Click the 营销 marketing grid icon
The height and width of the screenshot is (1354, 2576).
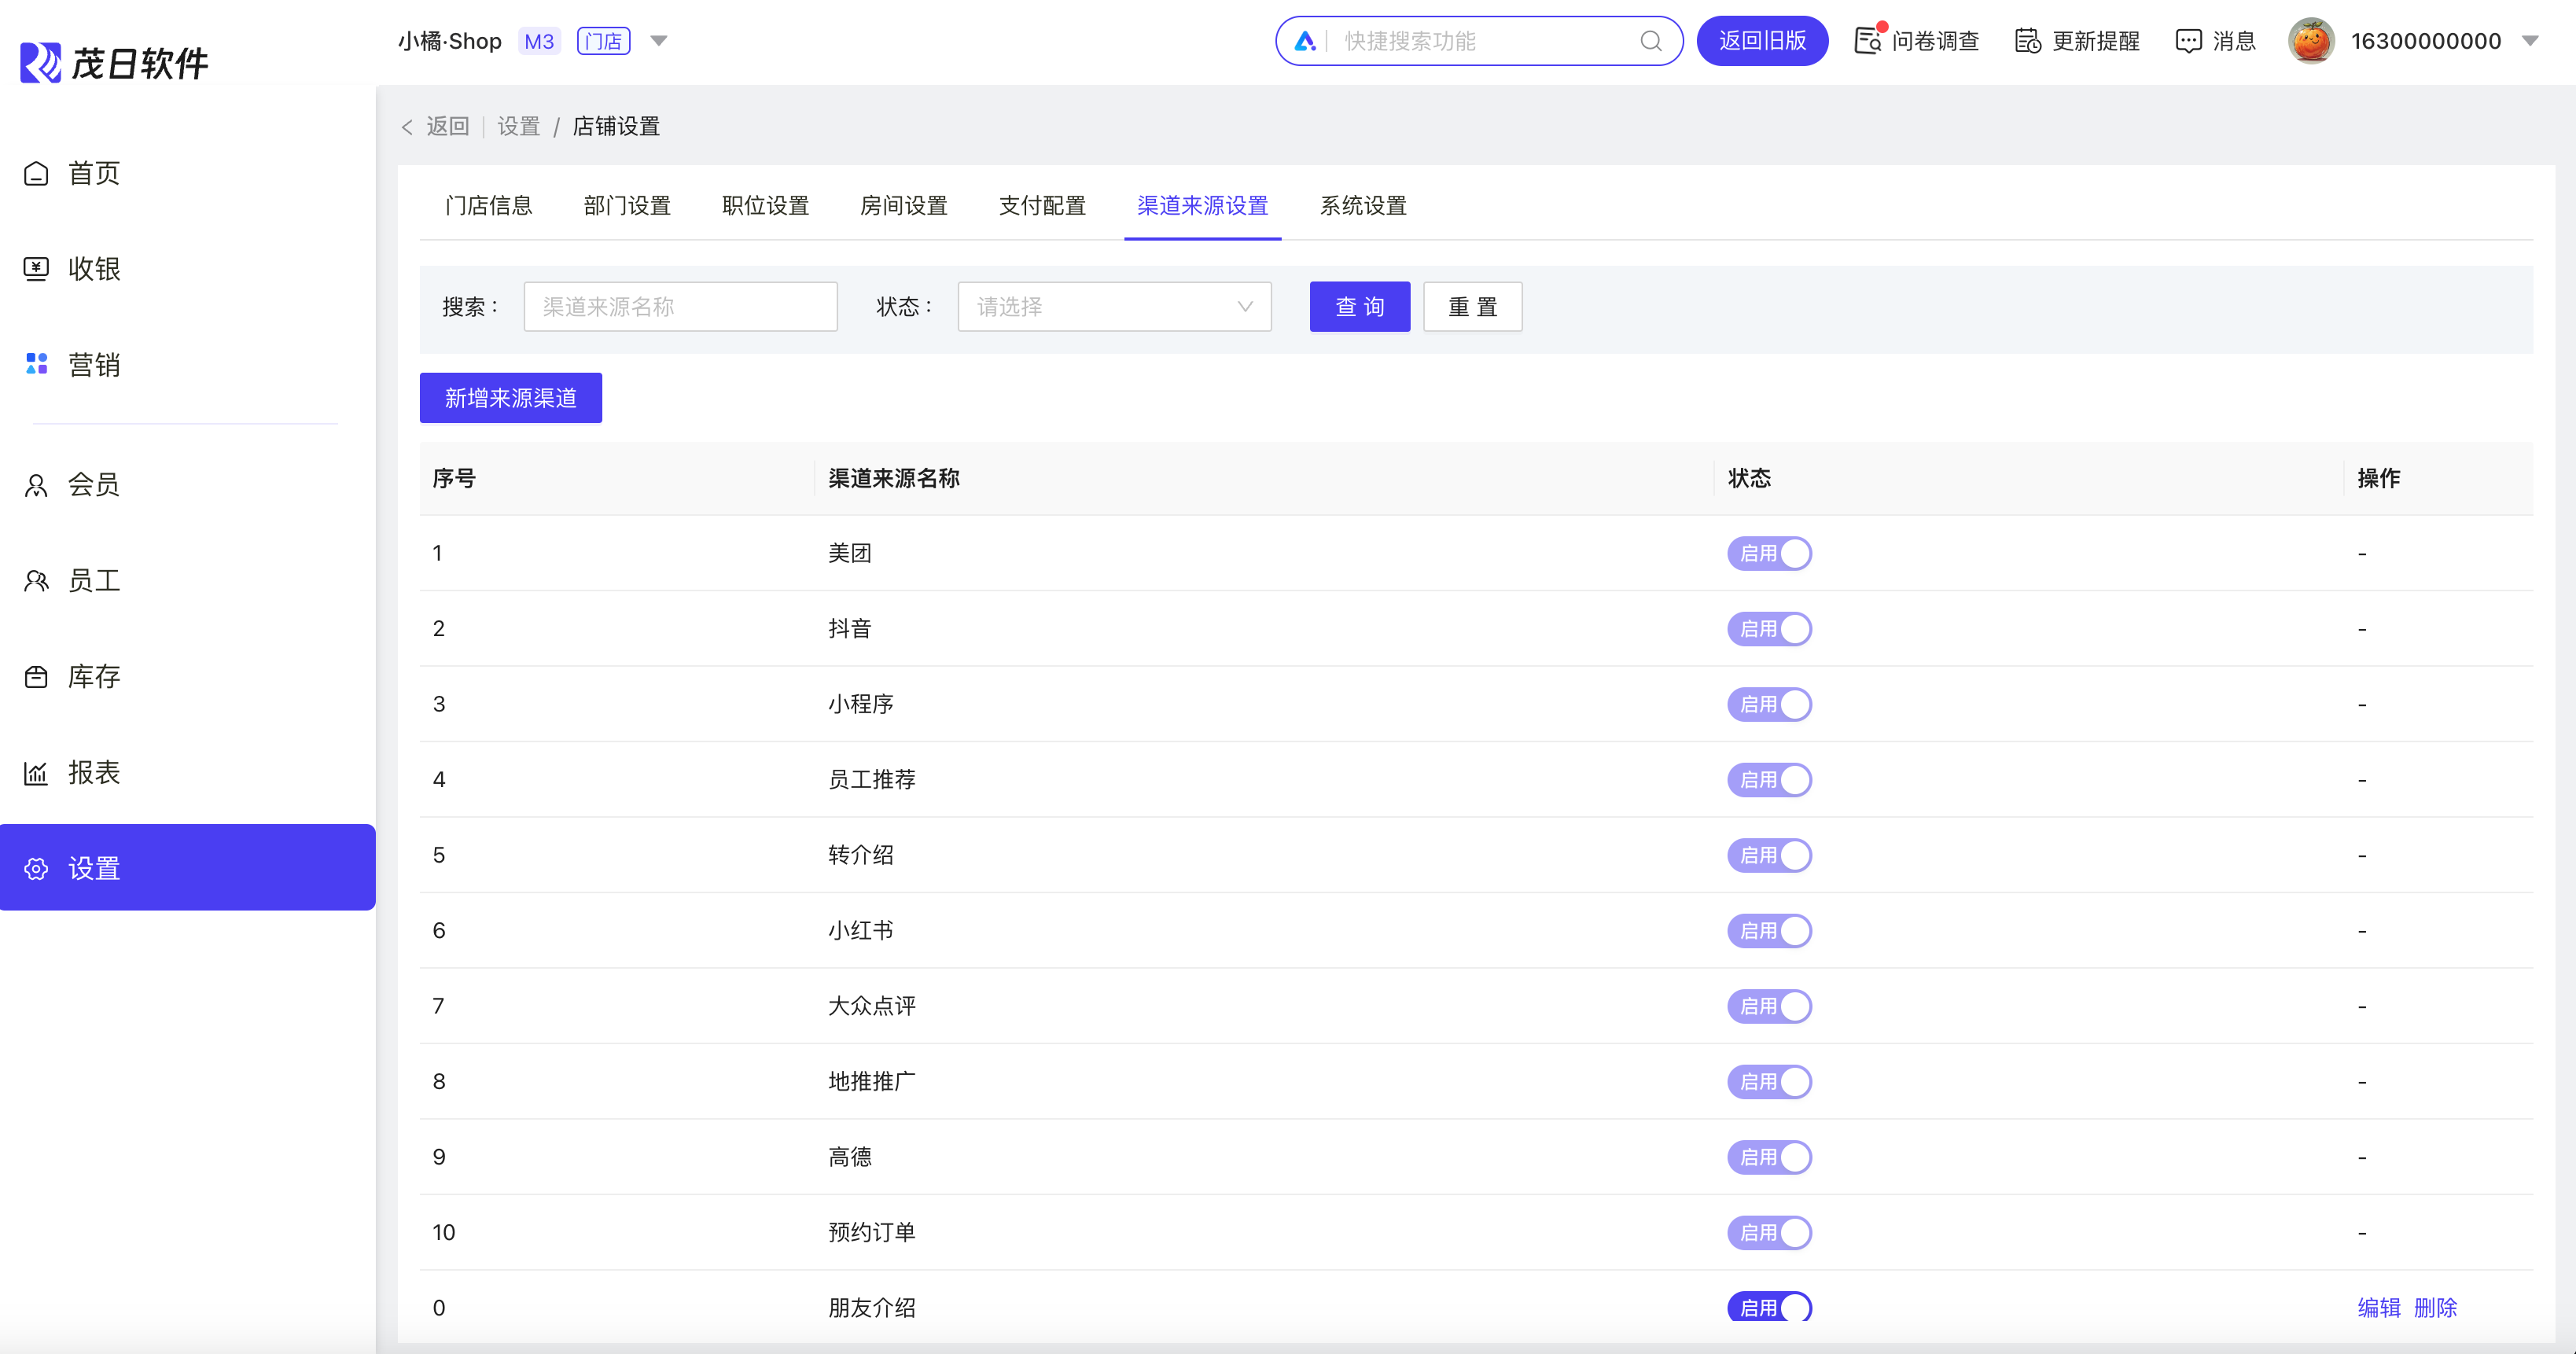tap(36, 365)
